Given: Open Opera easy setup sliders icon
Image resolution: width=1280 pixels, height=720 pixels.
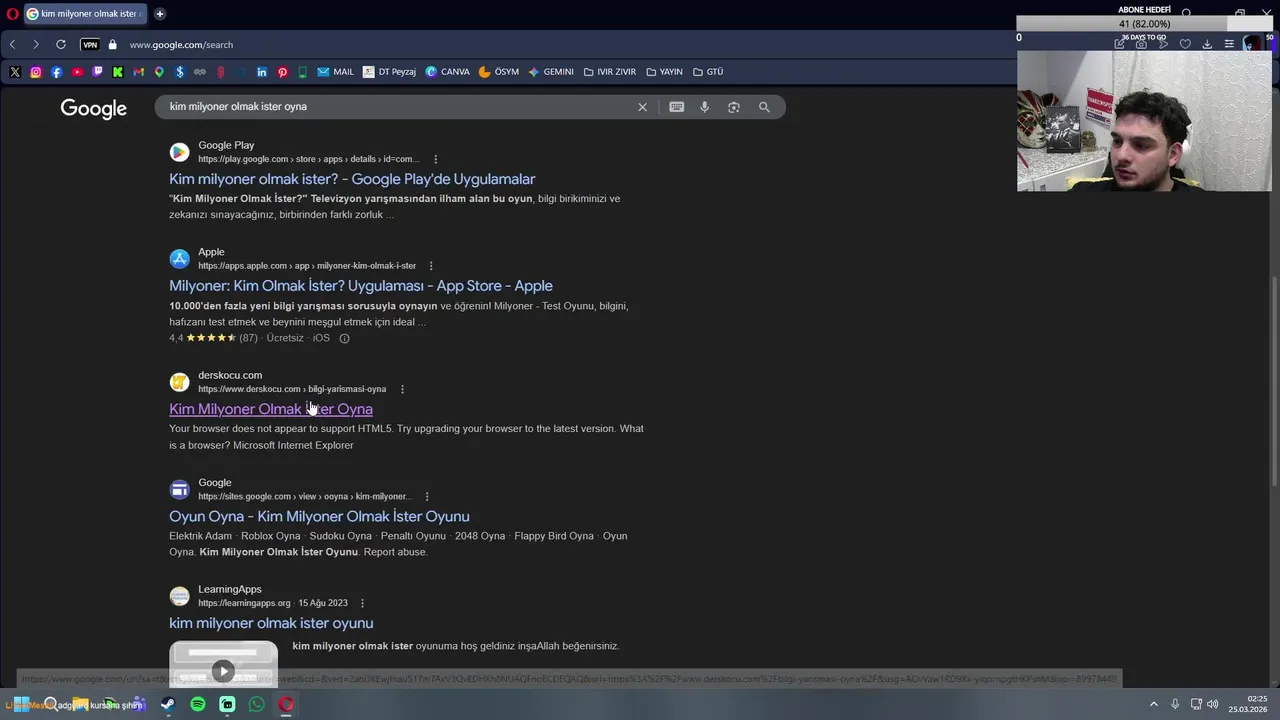Looking at the screenshot, I should [x=1229, y=44].
